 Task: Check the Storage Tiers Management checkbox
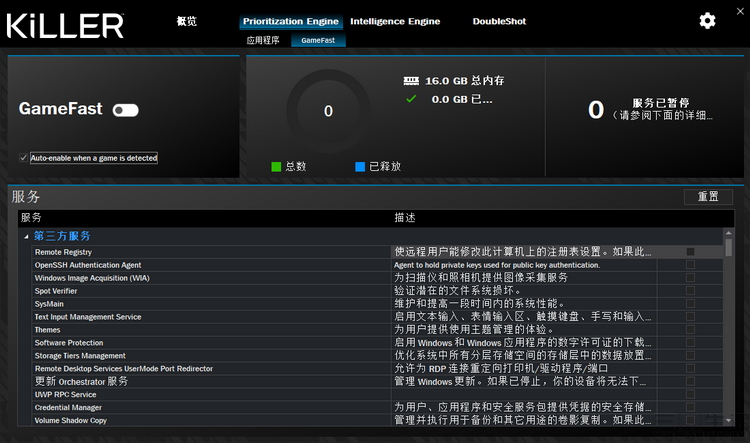[690, 355]
